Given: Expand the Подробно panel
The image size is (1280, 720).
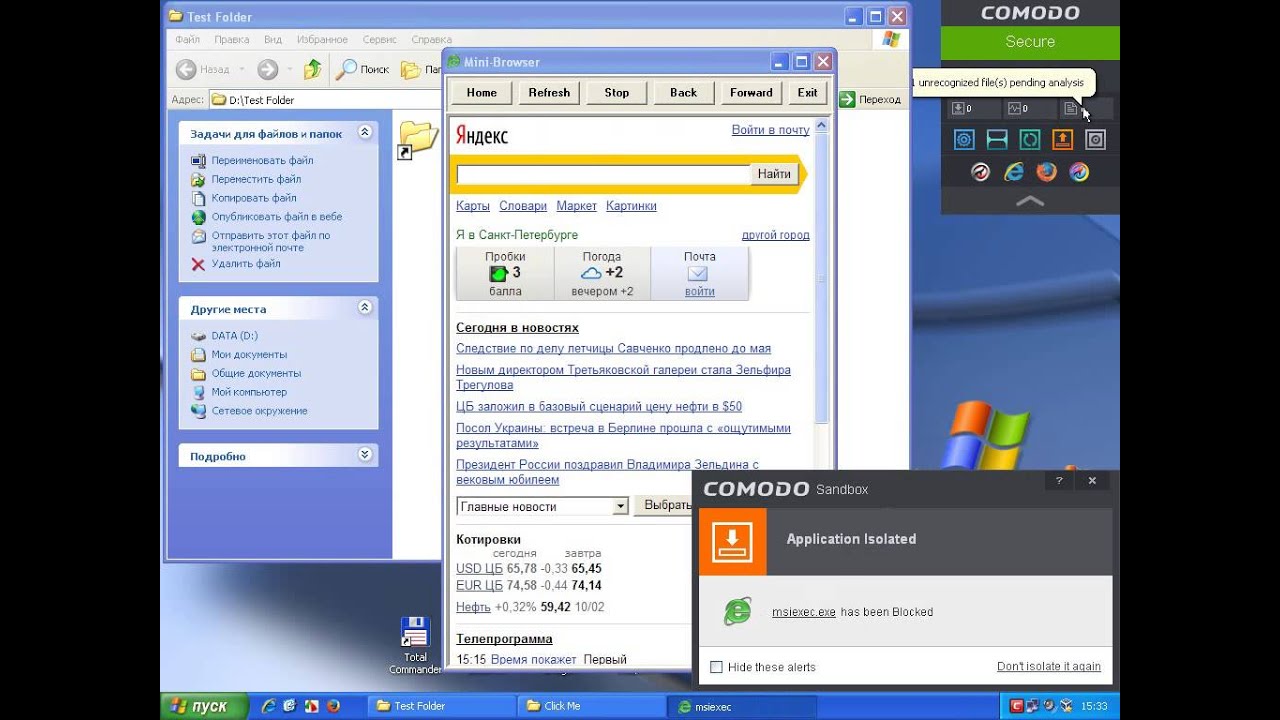Looking at the screenshot, I should coord(365,455).
